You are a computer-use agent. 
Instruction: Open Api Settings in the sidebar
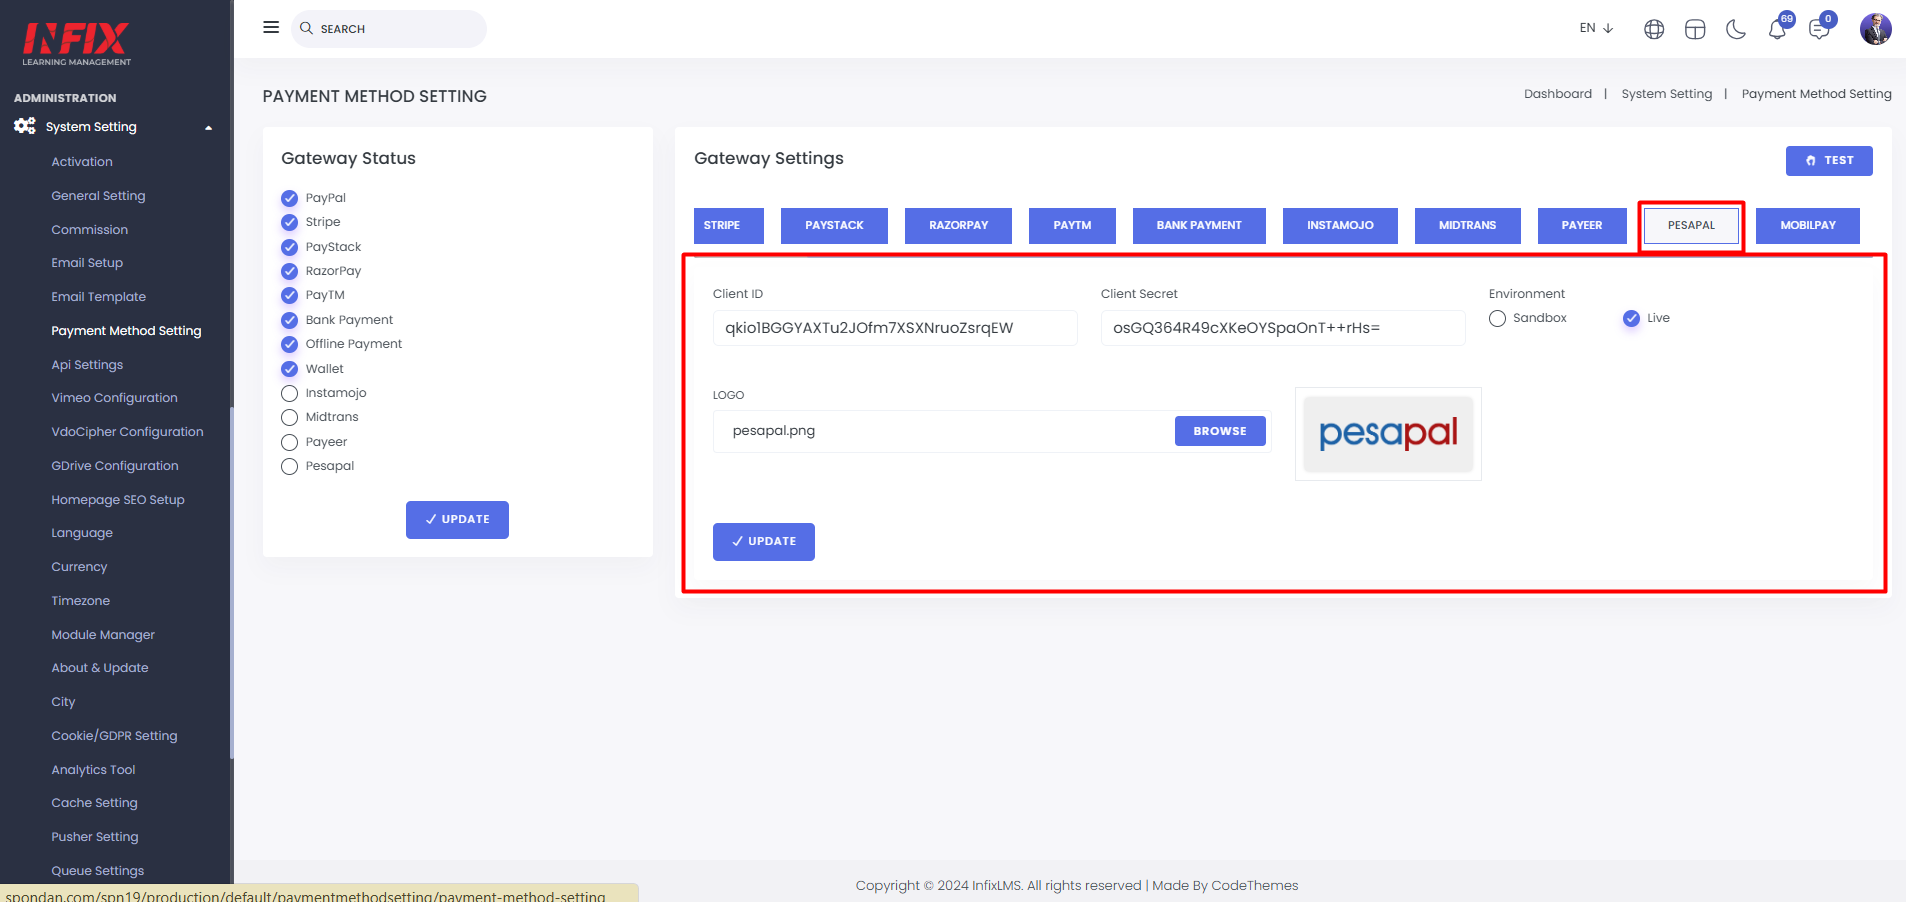[87, 365]
